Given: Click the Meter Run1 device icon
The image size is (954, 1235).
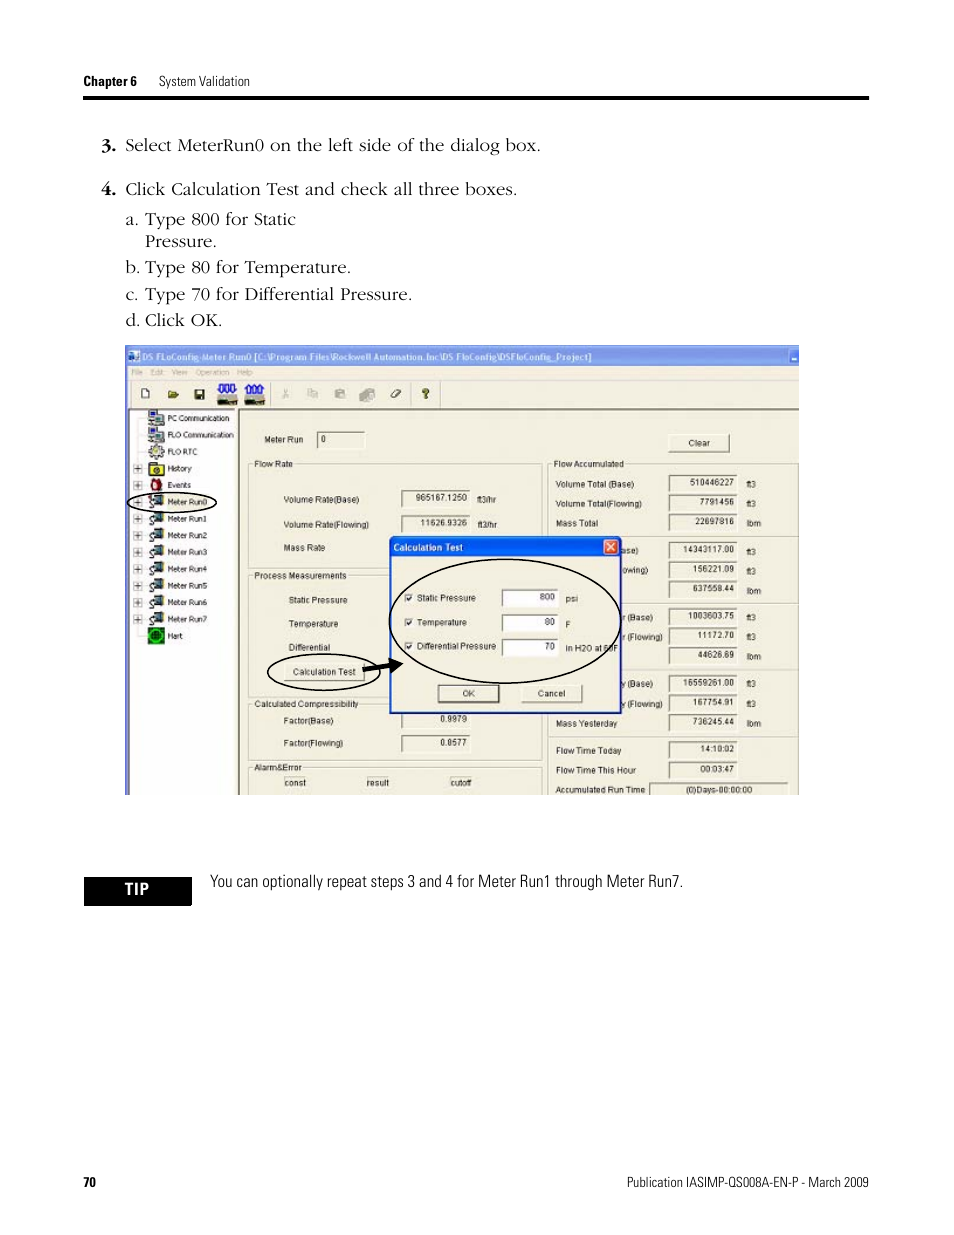Looking at the screenshot, I should click(x=156, y=518).
